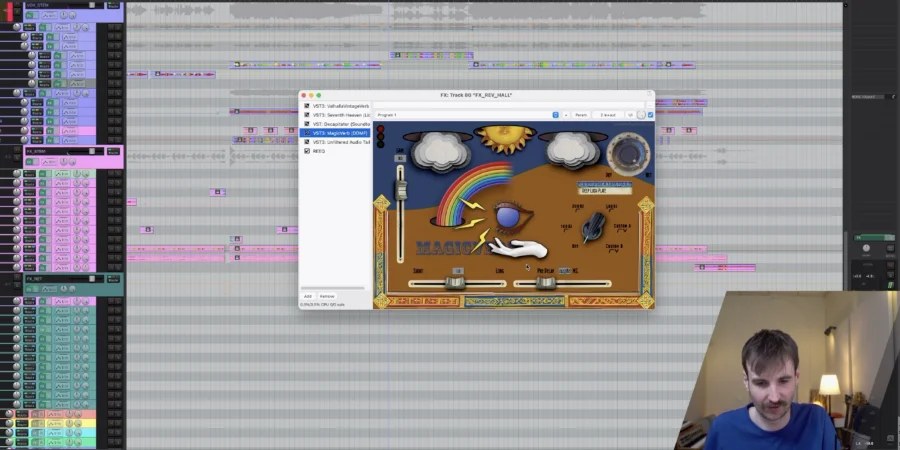Click the Custom A mode label
The image size is (900, 450).
[x=622, y=226]
